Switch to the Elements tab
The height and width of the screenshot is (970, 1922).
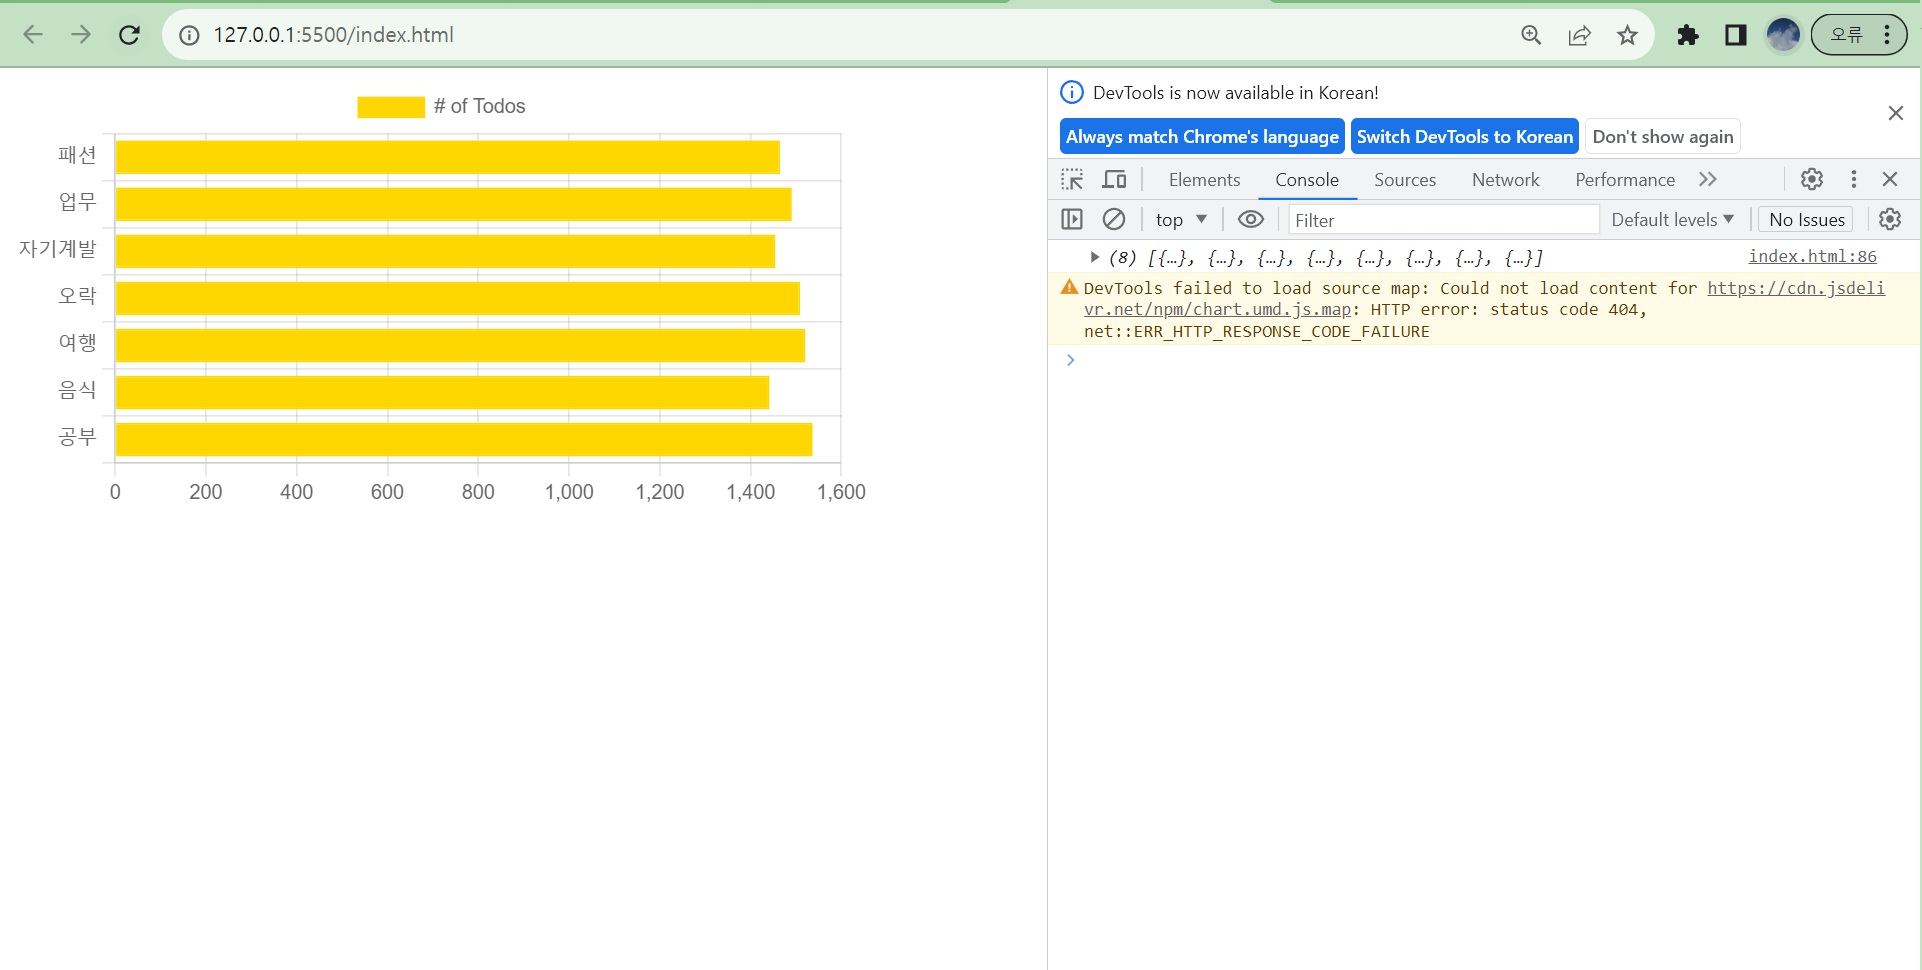tap(1204, 180)
